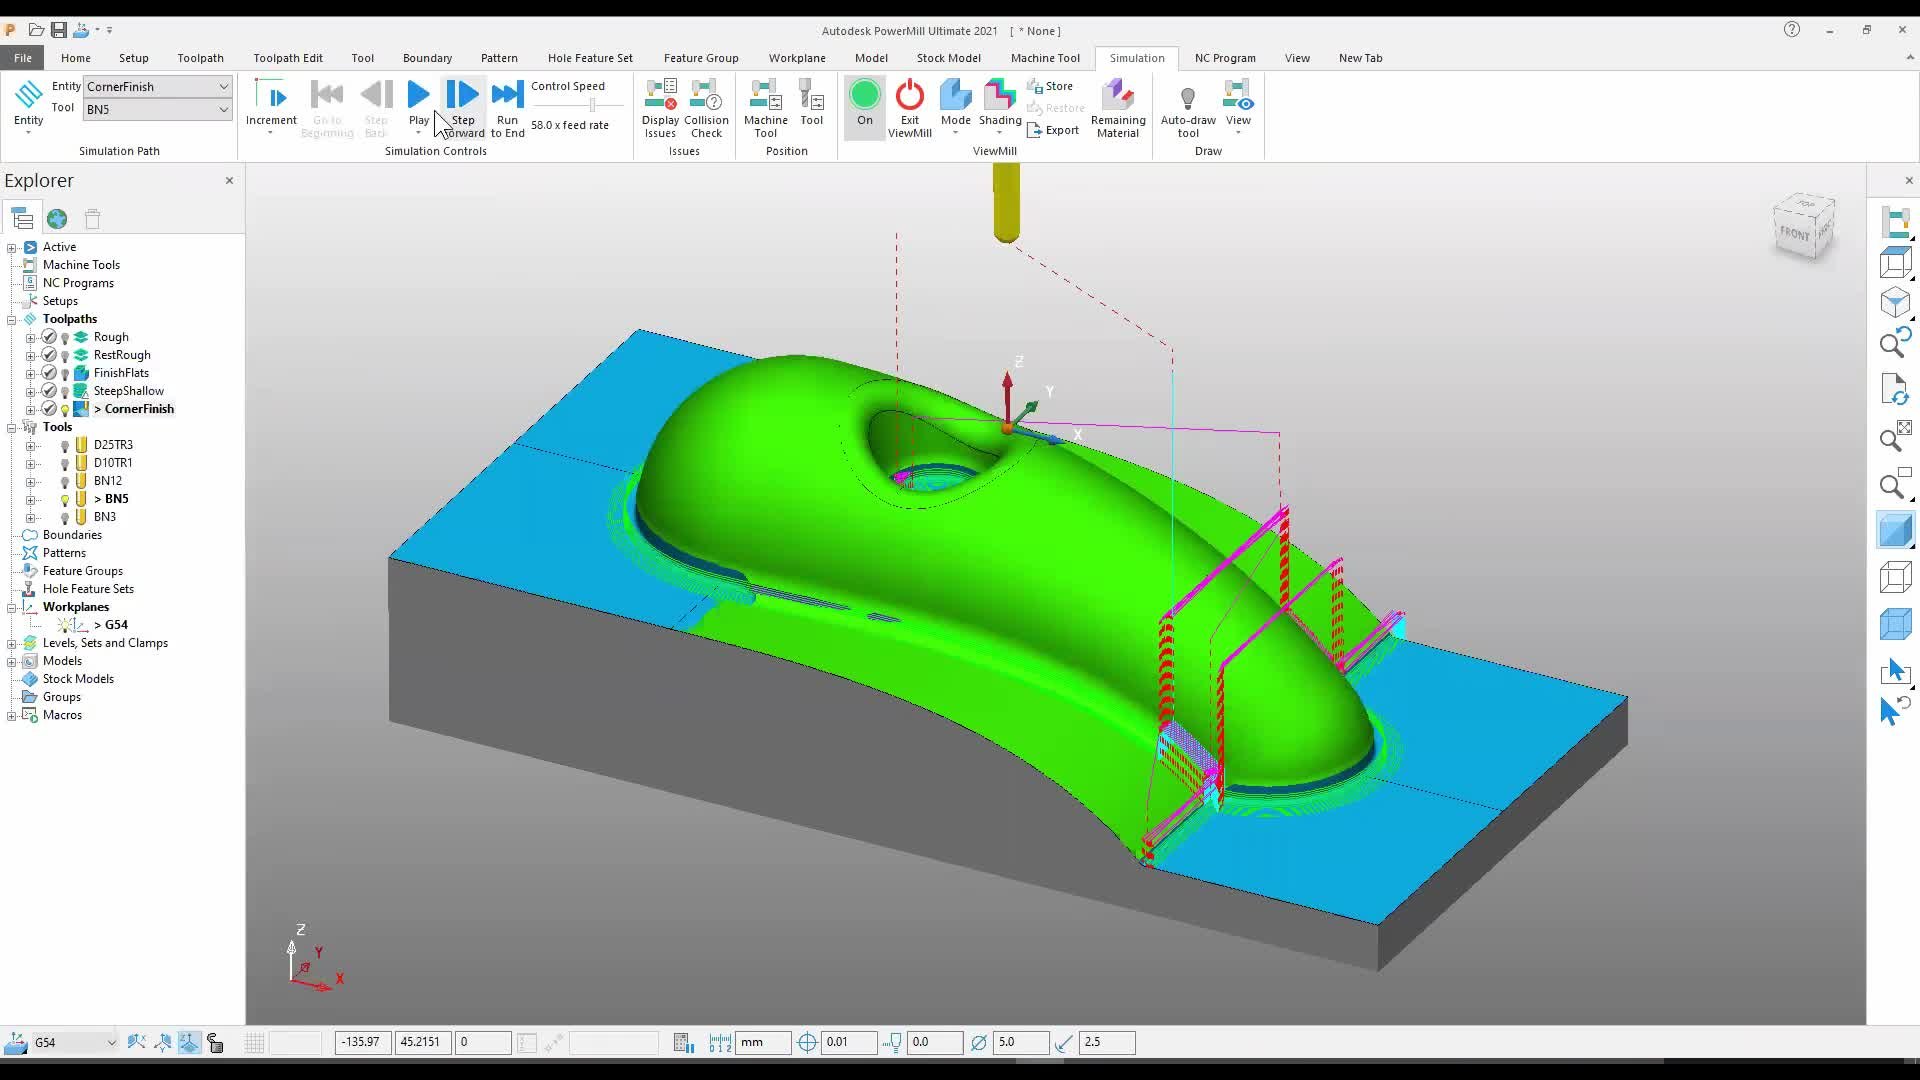The image size is (1920, 1080).
Task: Run simulation to end
Action: [x=507, y=106]
